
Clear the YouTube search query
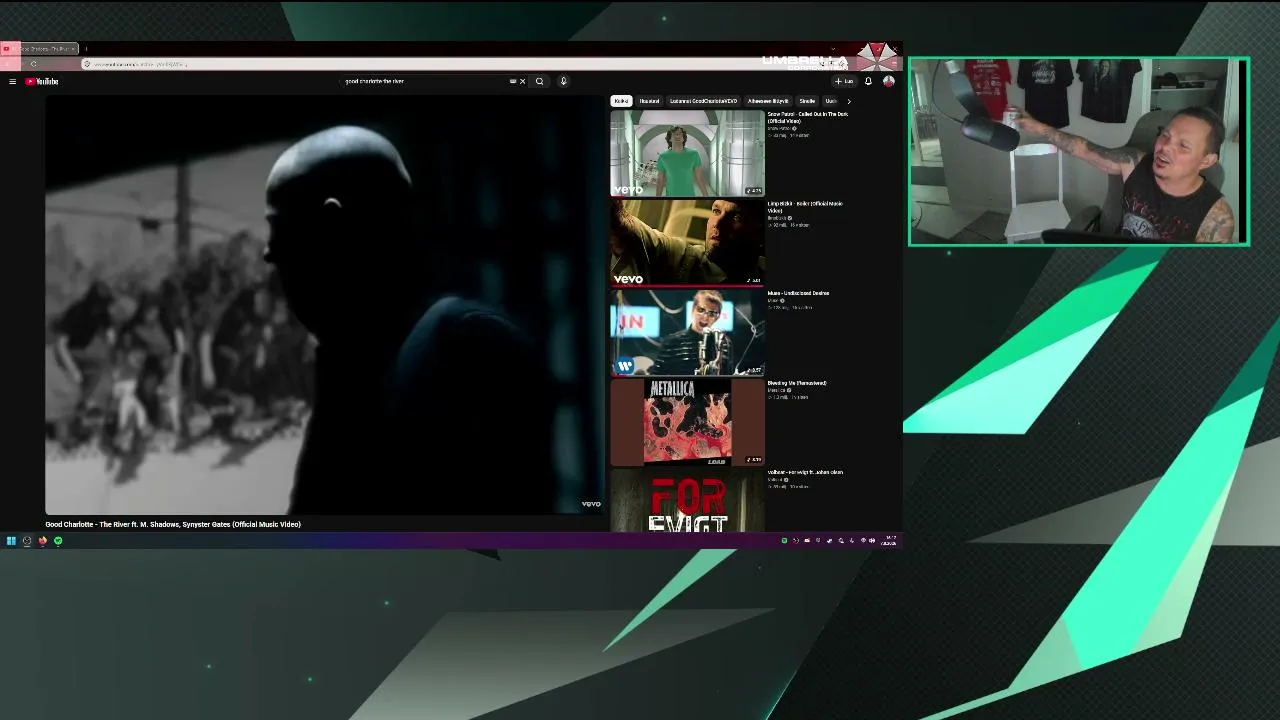coord(522,81)
